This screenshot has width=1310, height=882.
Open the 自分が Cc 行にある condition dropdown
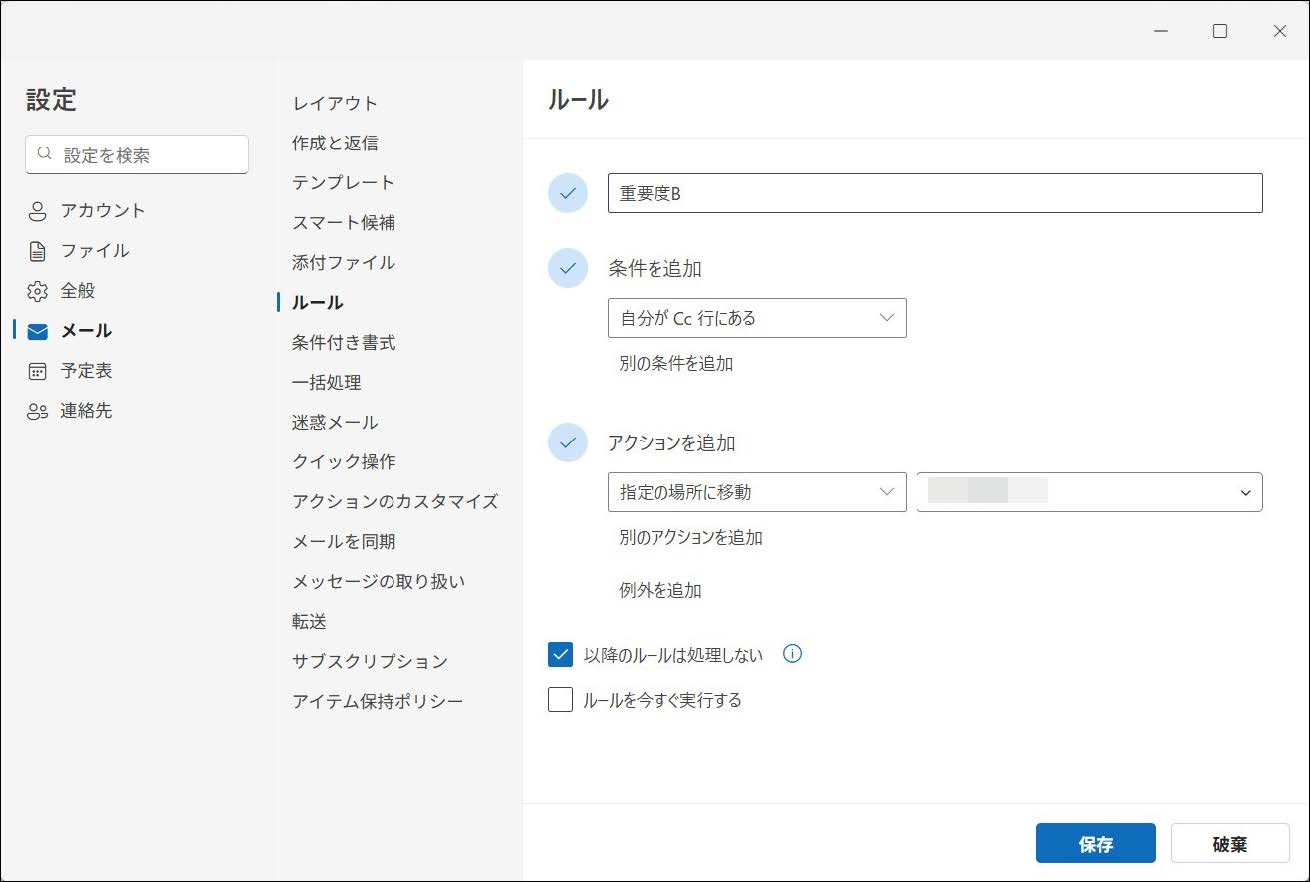click(x=757, y=318)
